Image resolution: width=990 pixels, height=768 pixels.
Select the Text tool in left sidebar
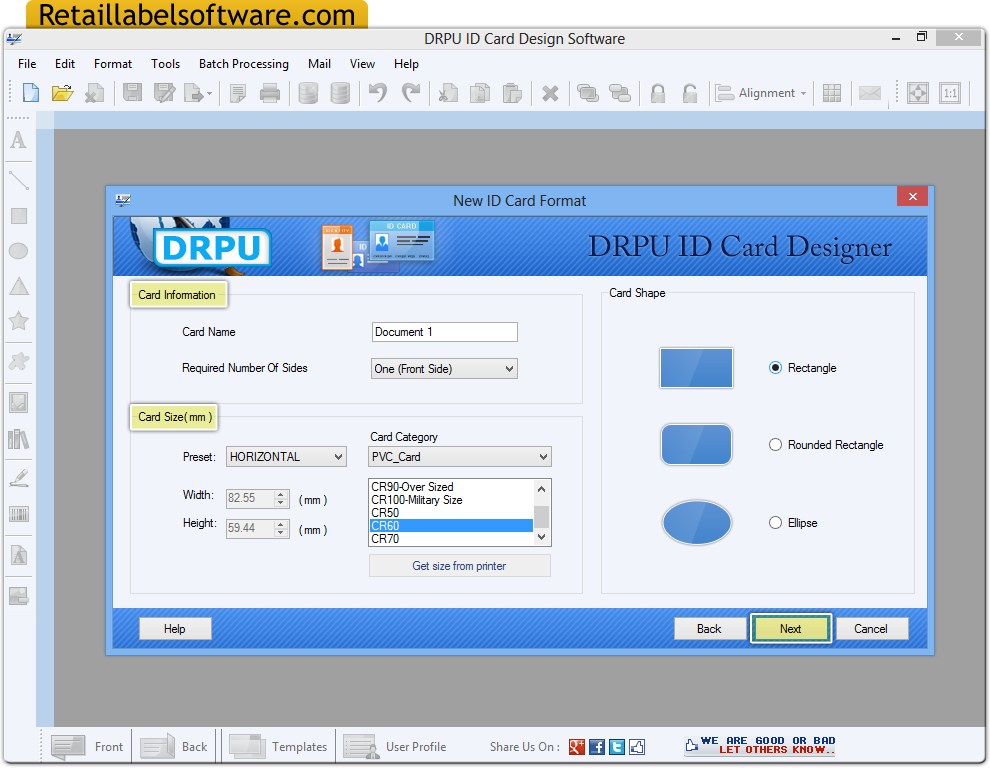click(x=18, y=140)
